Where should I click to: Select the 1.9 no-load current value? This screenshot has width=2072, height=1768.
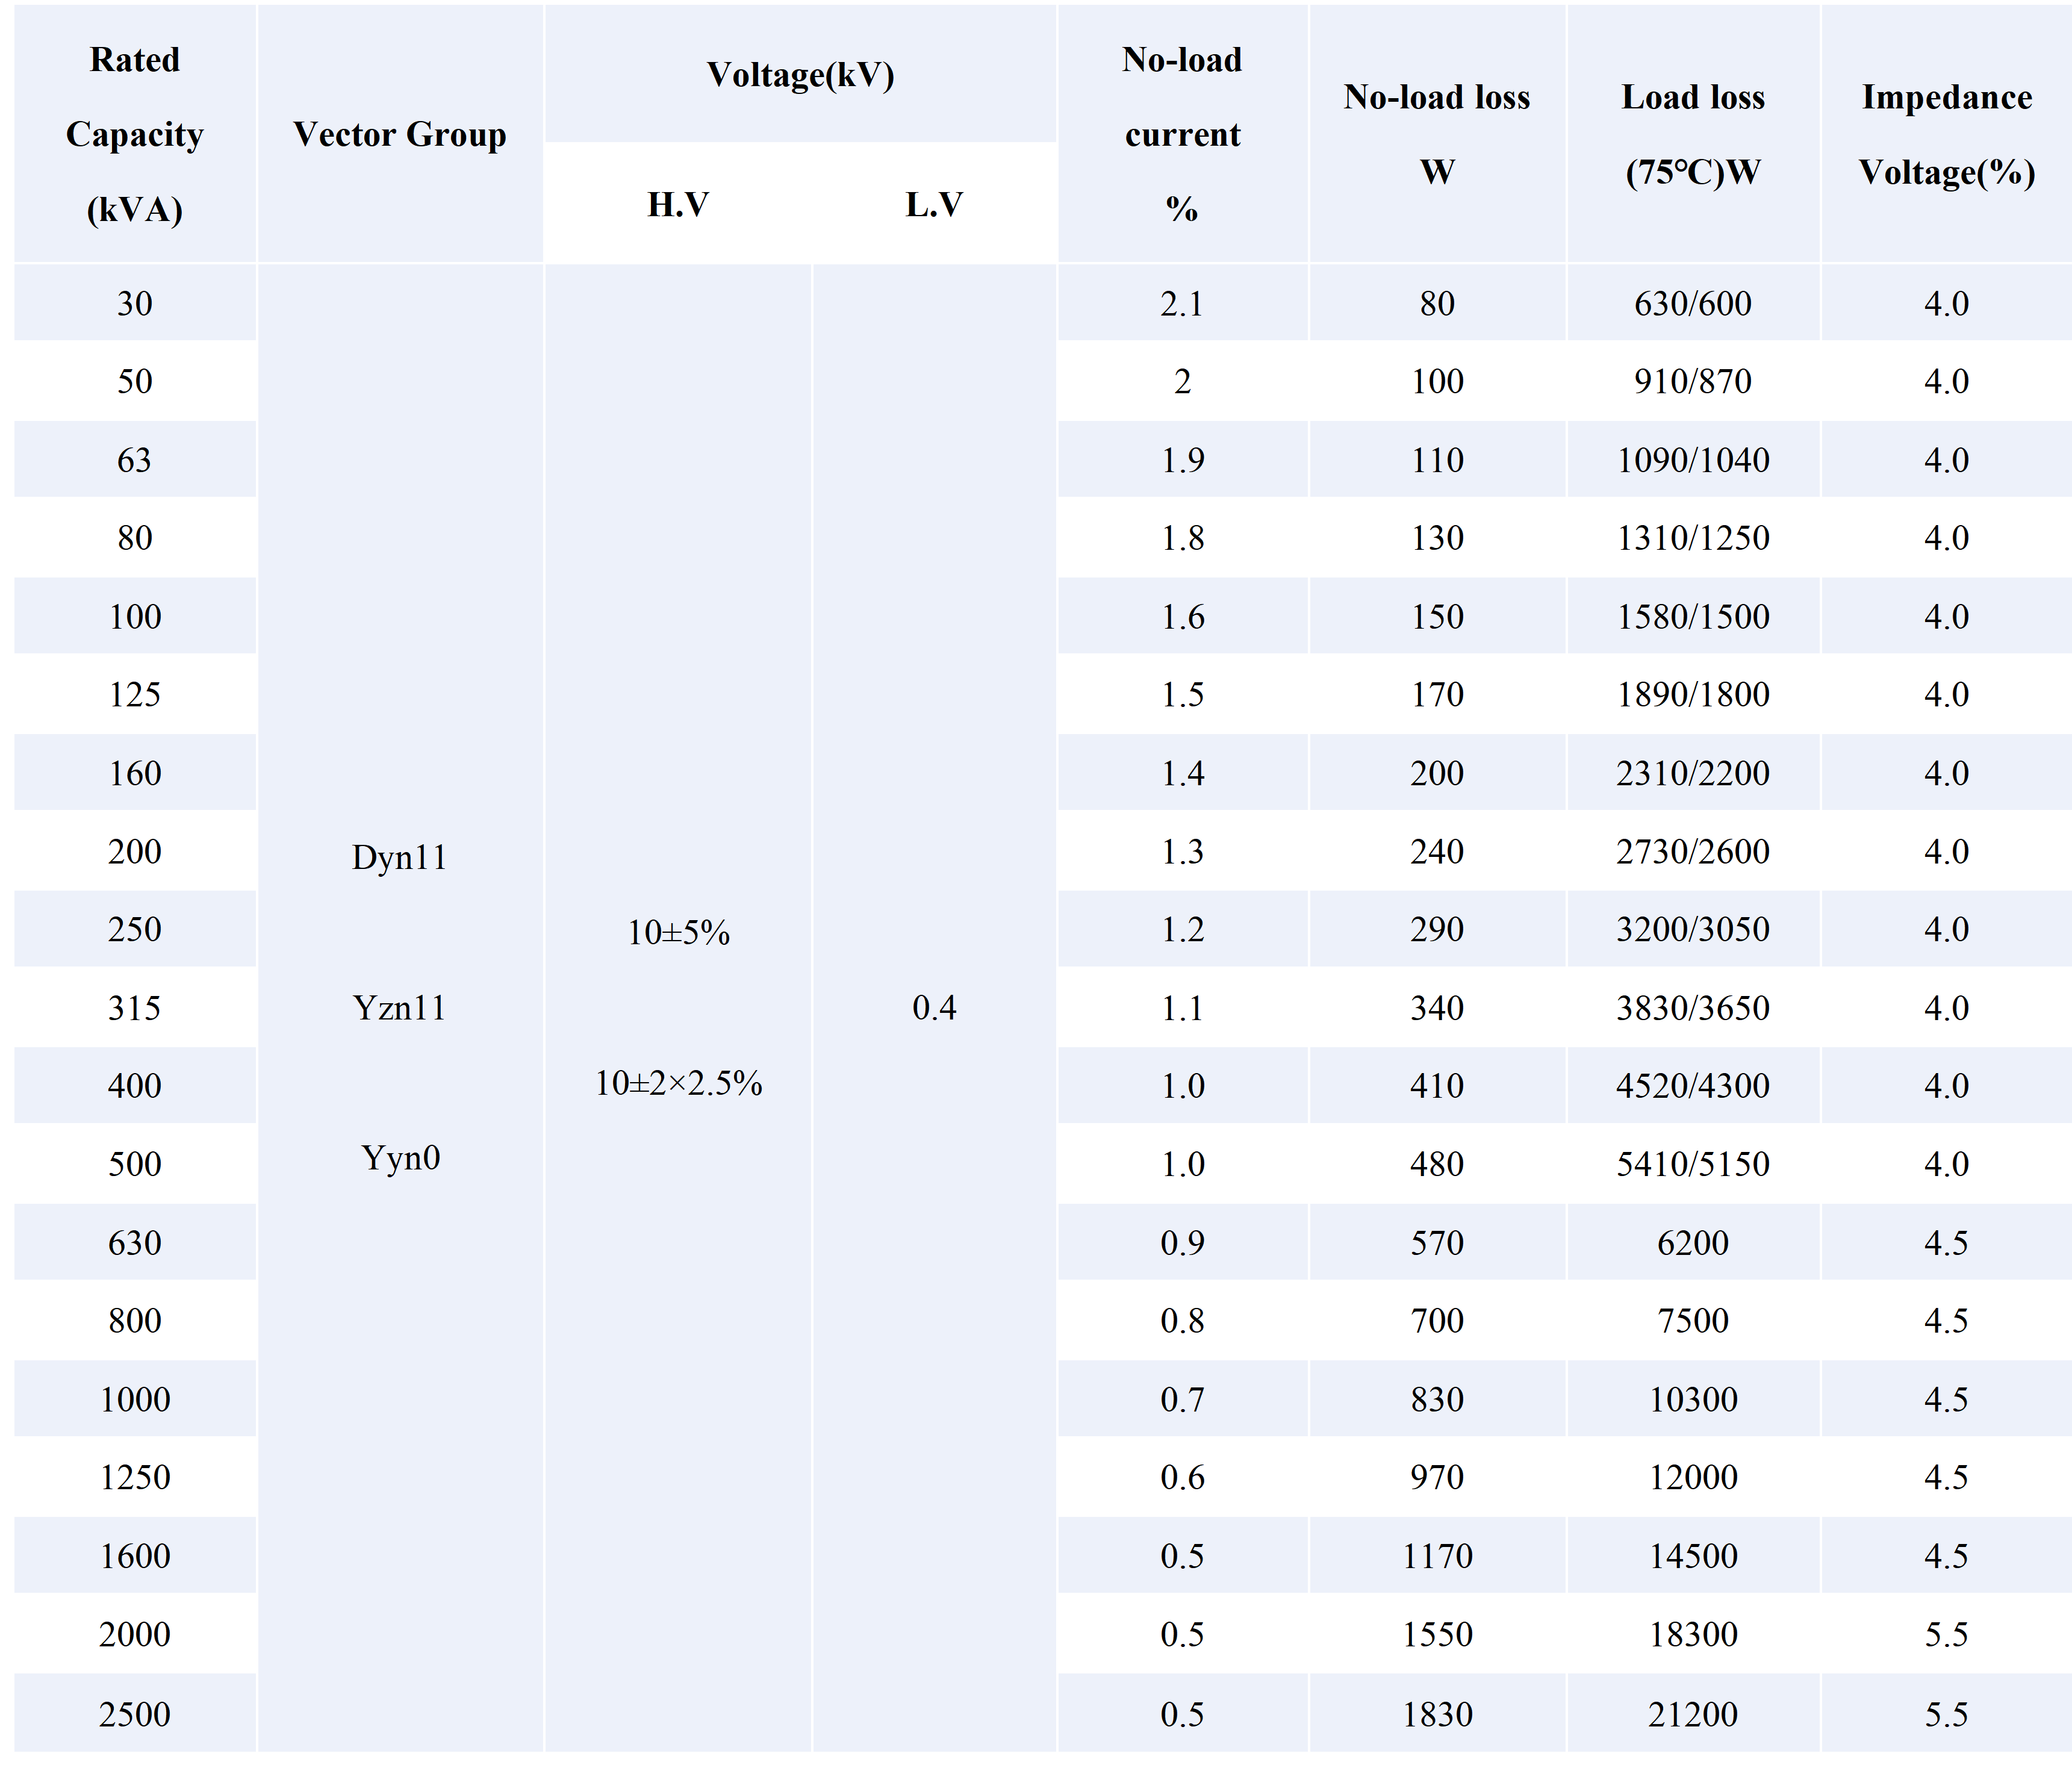(x=1182, y=460)
